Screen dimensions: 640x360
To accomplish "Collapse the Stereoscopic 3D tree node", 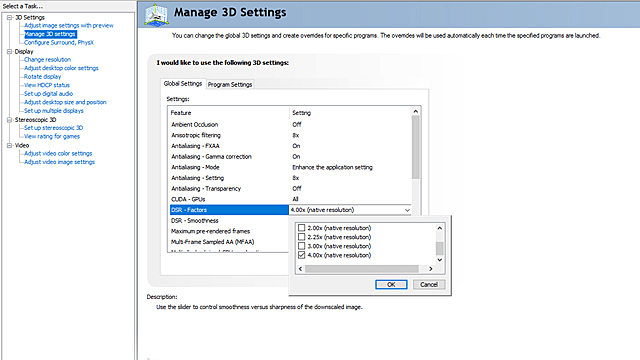I will point(9,120).
